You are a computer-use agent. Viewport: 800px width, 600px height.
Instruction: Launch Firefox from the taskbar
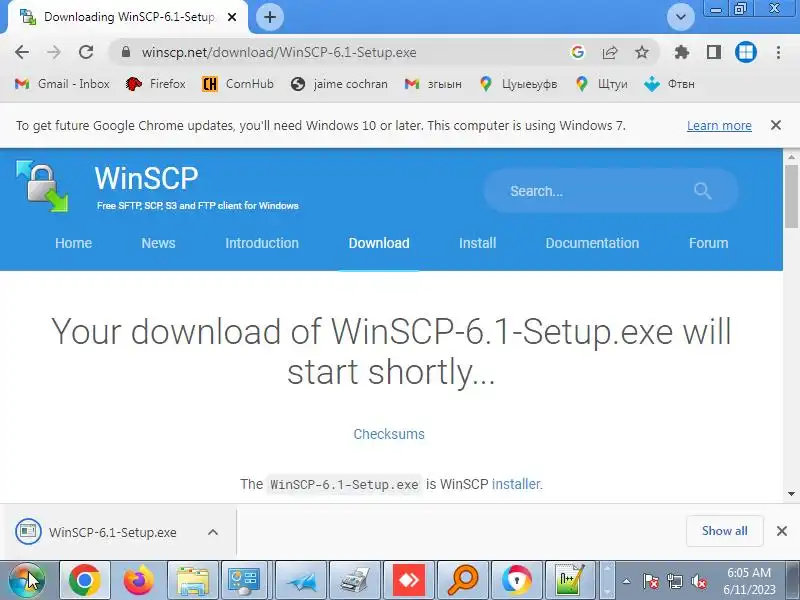tap(138, 580)
